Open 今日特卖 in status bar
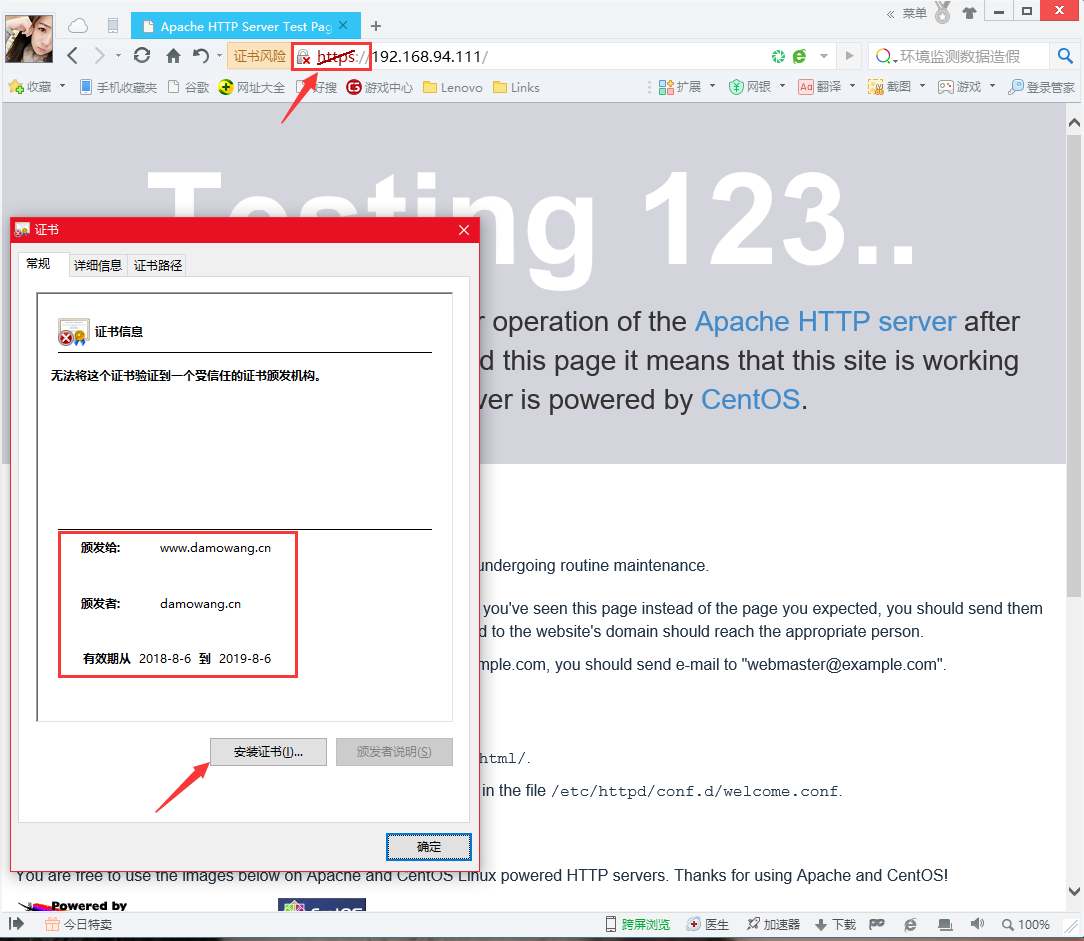The width and height of the screenshot is (1084, 941). pos(78,924)
